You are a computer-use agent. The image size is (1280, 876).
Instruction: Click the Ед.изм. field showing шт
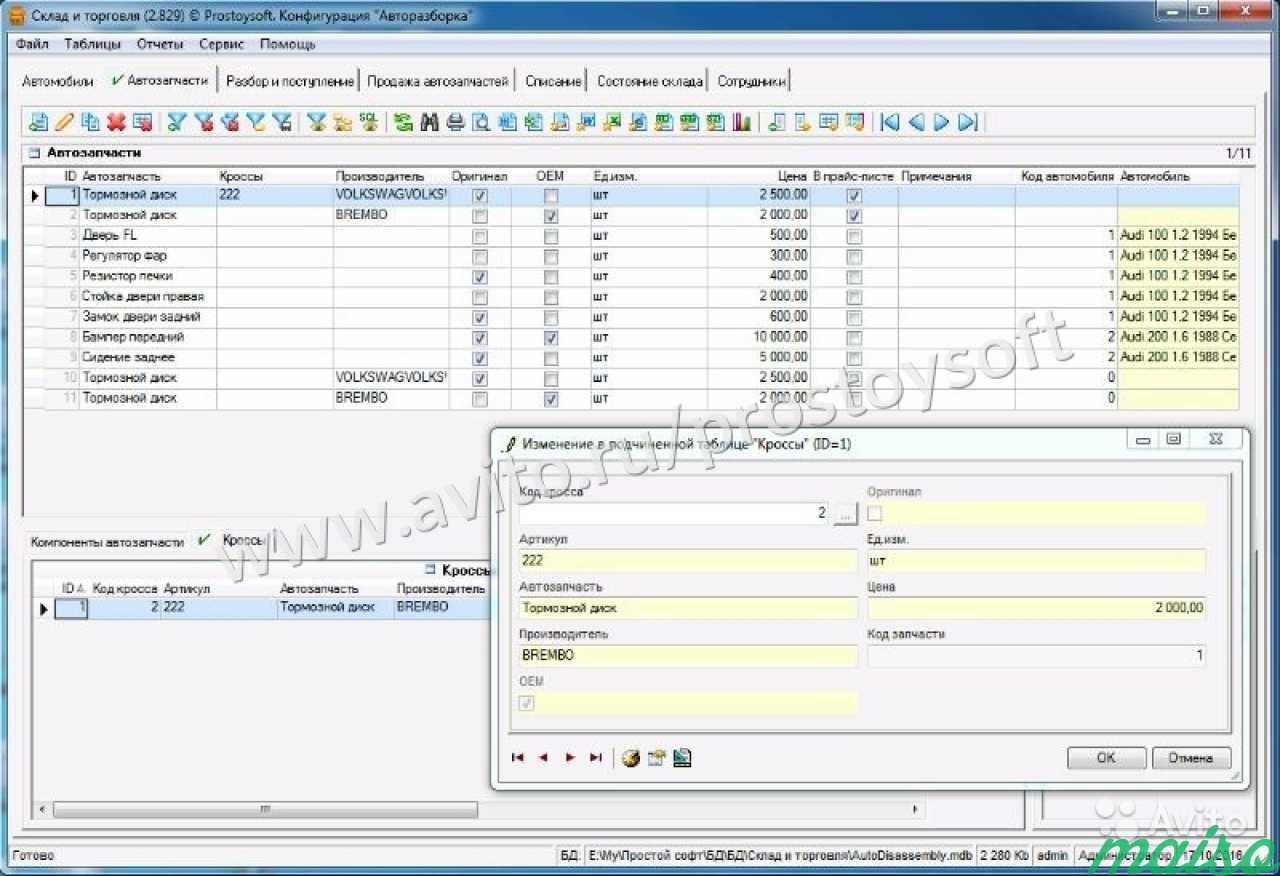point(1036,560)
